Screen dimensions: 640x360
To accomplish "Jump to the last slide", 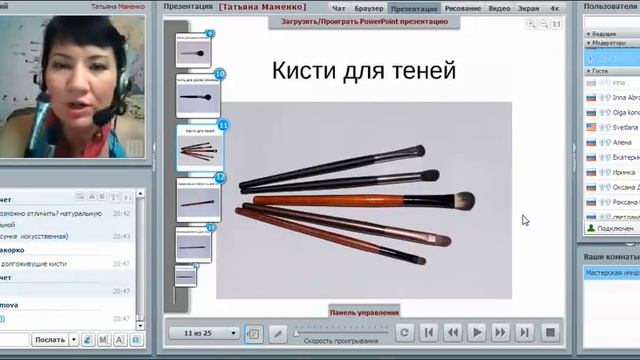I will coord(524,333).
